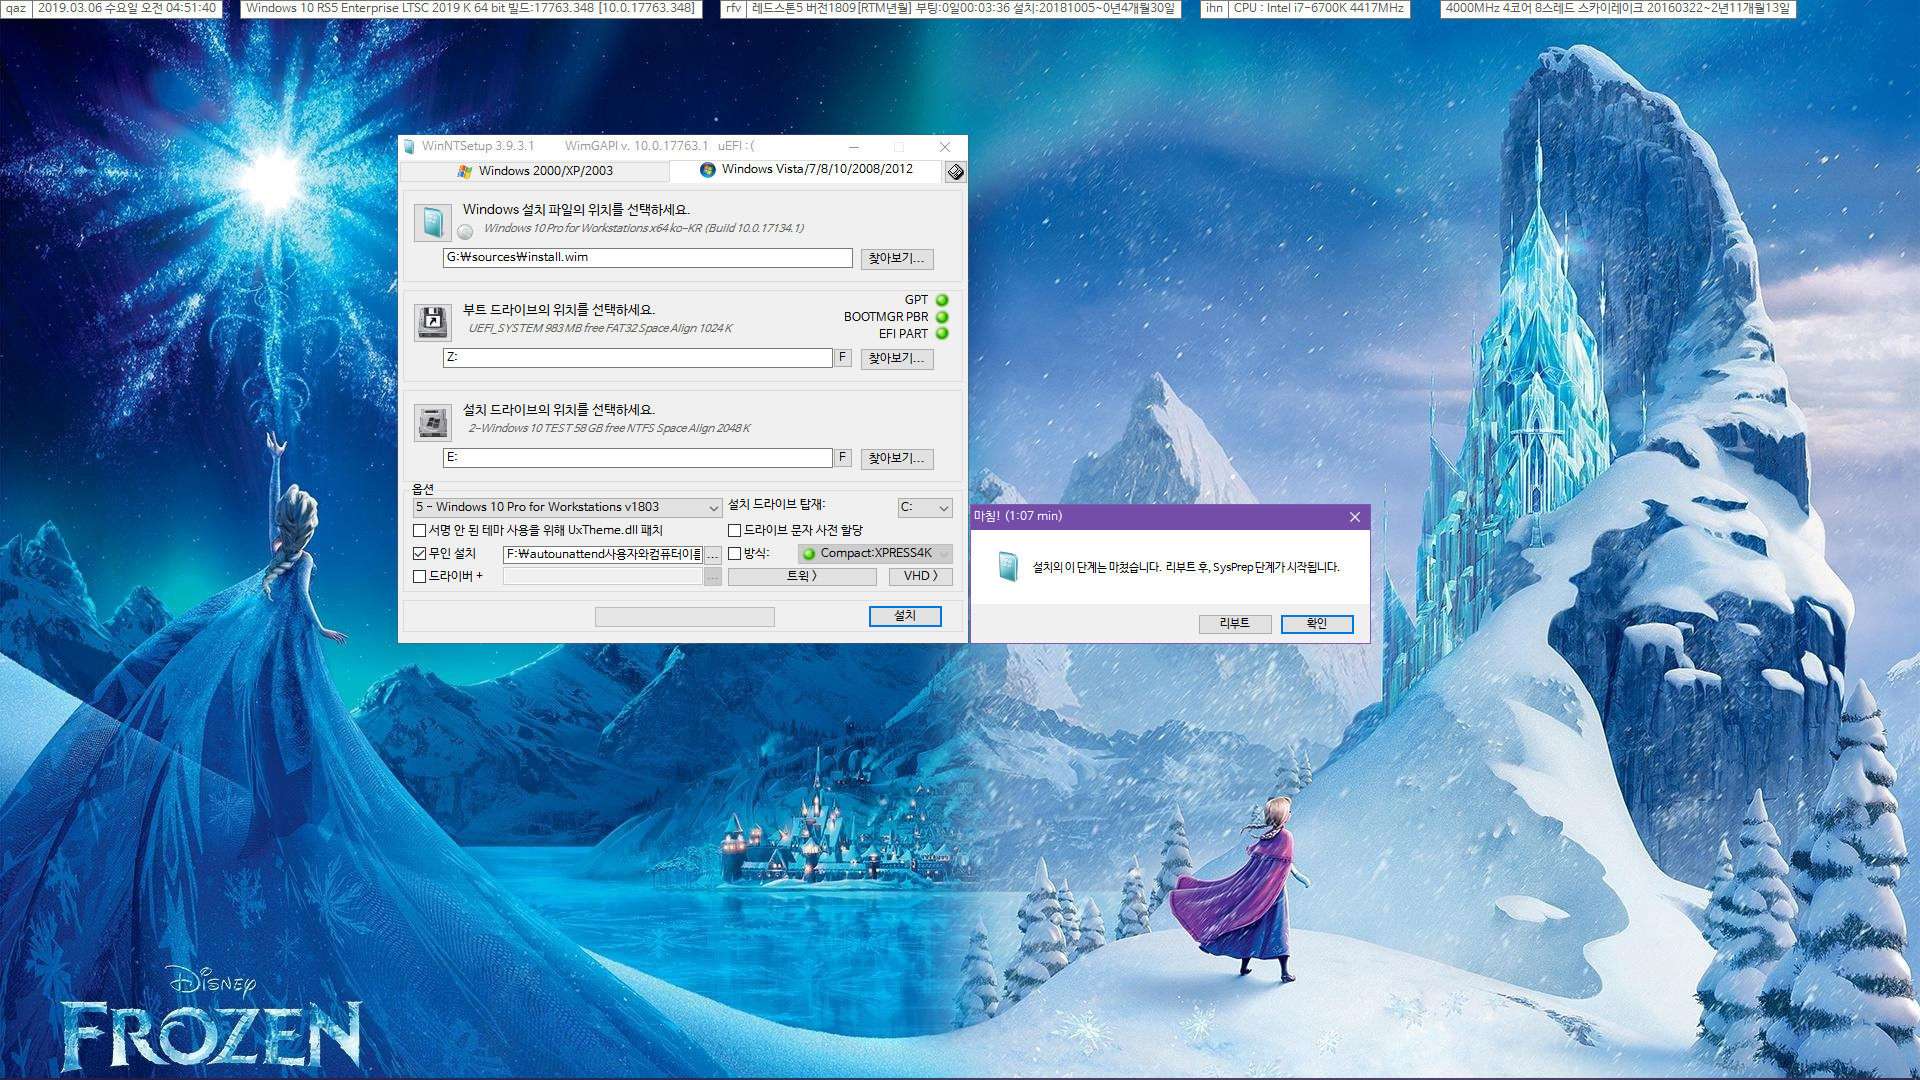The image size is (1920, 1080).
Task: Click the green EFI PART status light
Action: (942, 334)
